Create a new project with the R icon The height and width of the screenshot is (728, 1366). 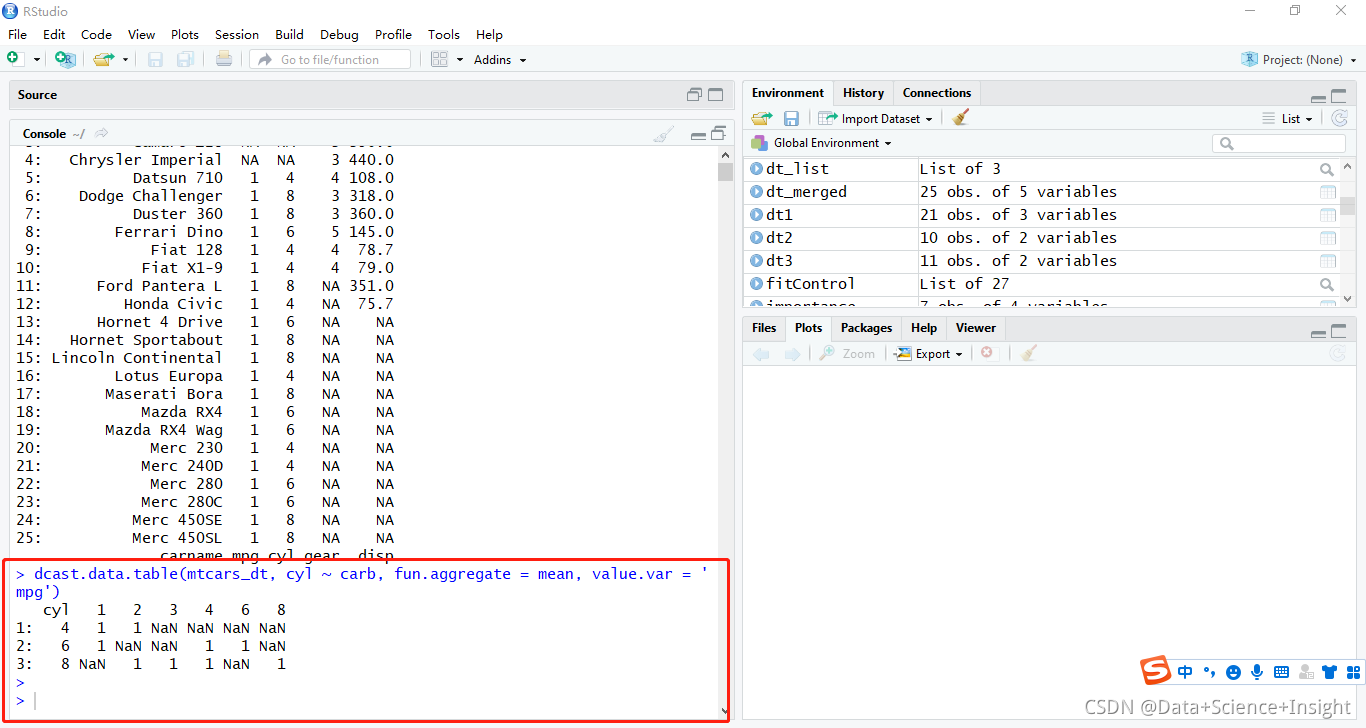(x=64, y=59)
